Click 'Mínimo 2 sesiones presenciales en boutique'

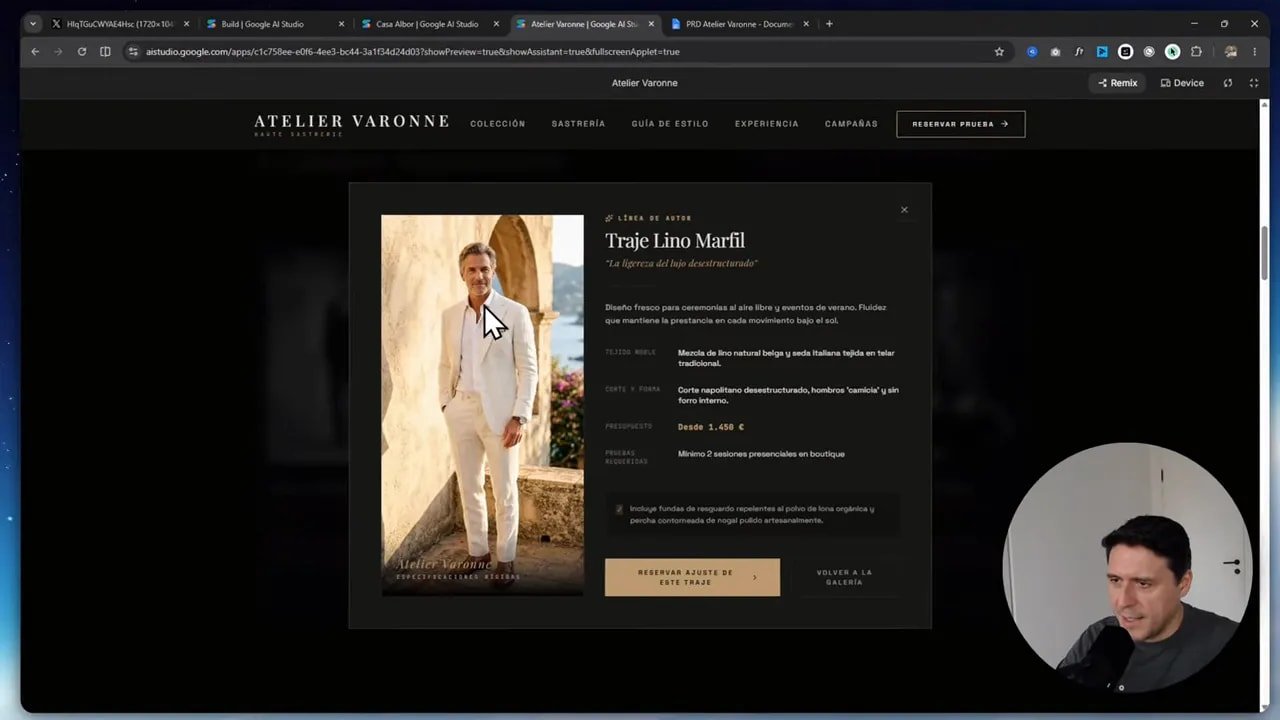(x=761, y=454)
